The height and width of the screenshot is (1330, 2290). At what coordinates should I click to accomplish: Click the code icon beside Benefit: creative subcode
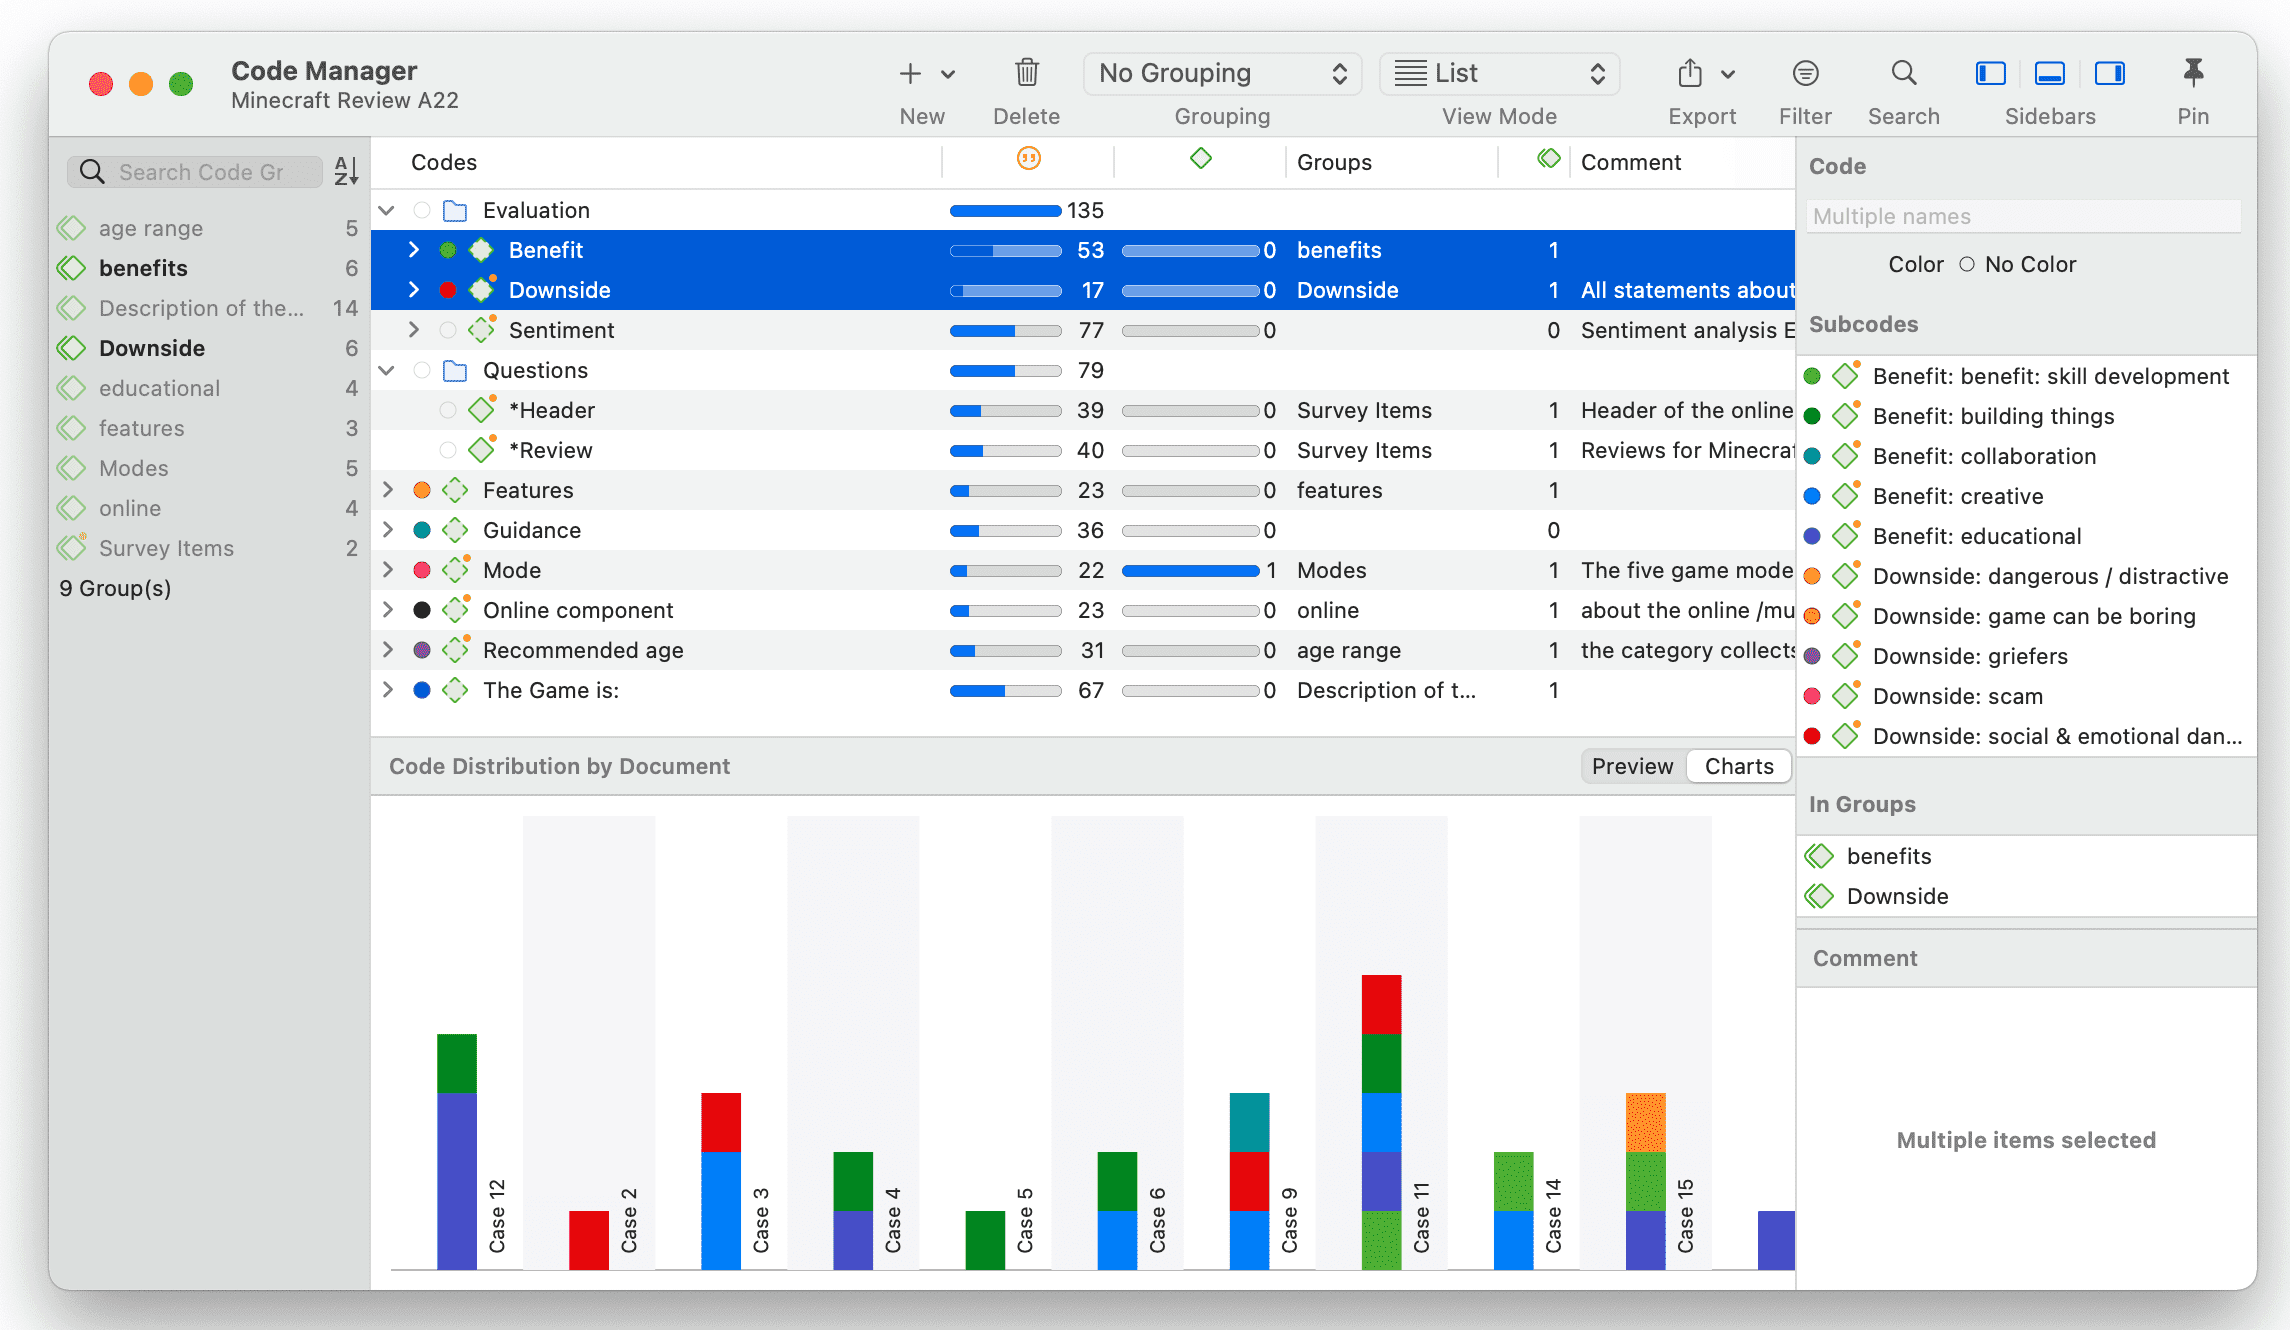click(1846, 496)
